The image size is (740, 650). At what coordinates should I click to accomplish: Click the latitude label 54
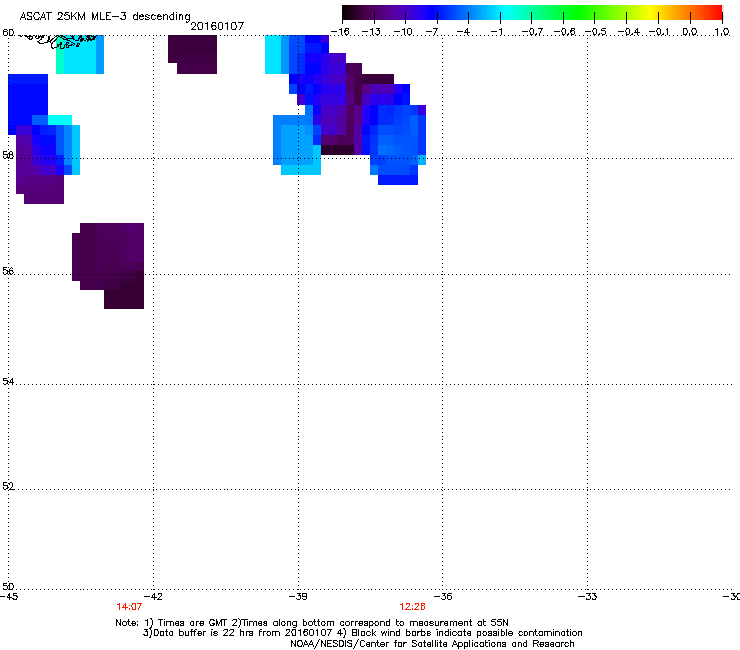[8, 381]
